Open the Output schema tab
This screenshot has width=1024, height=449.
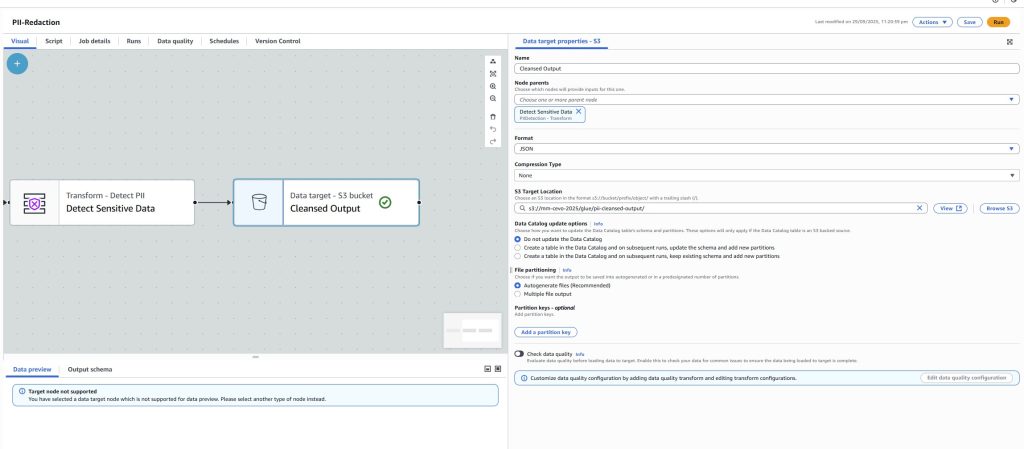pos(89,369)
